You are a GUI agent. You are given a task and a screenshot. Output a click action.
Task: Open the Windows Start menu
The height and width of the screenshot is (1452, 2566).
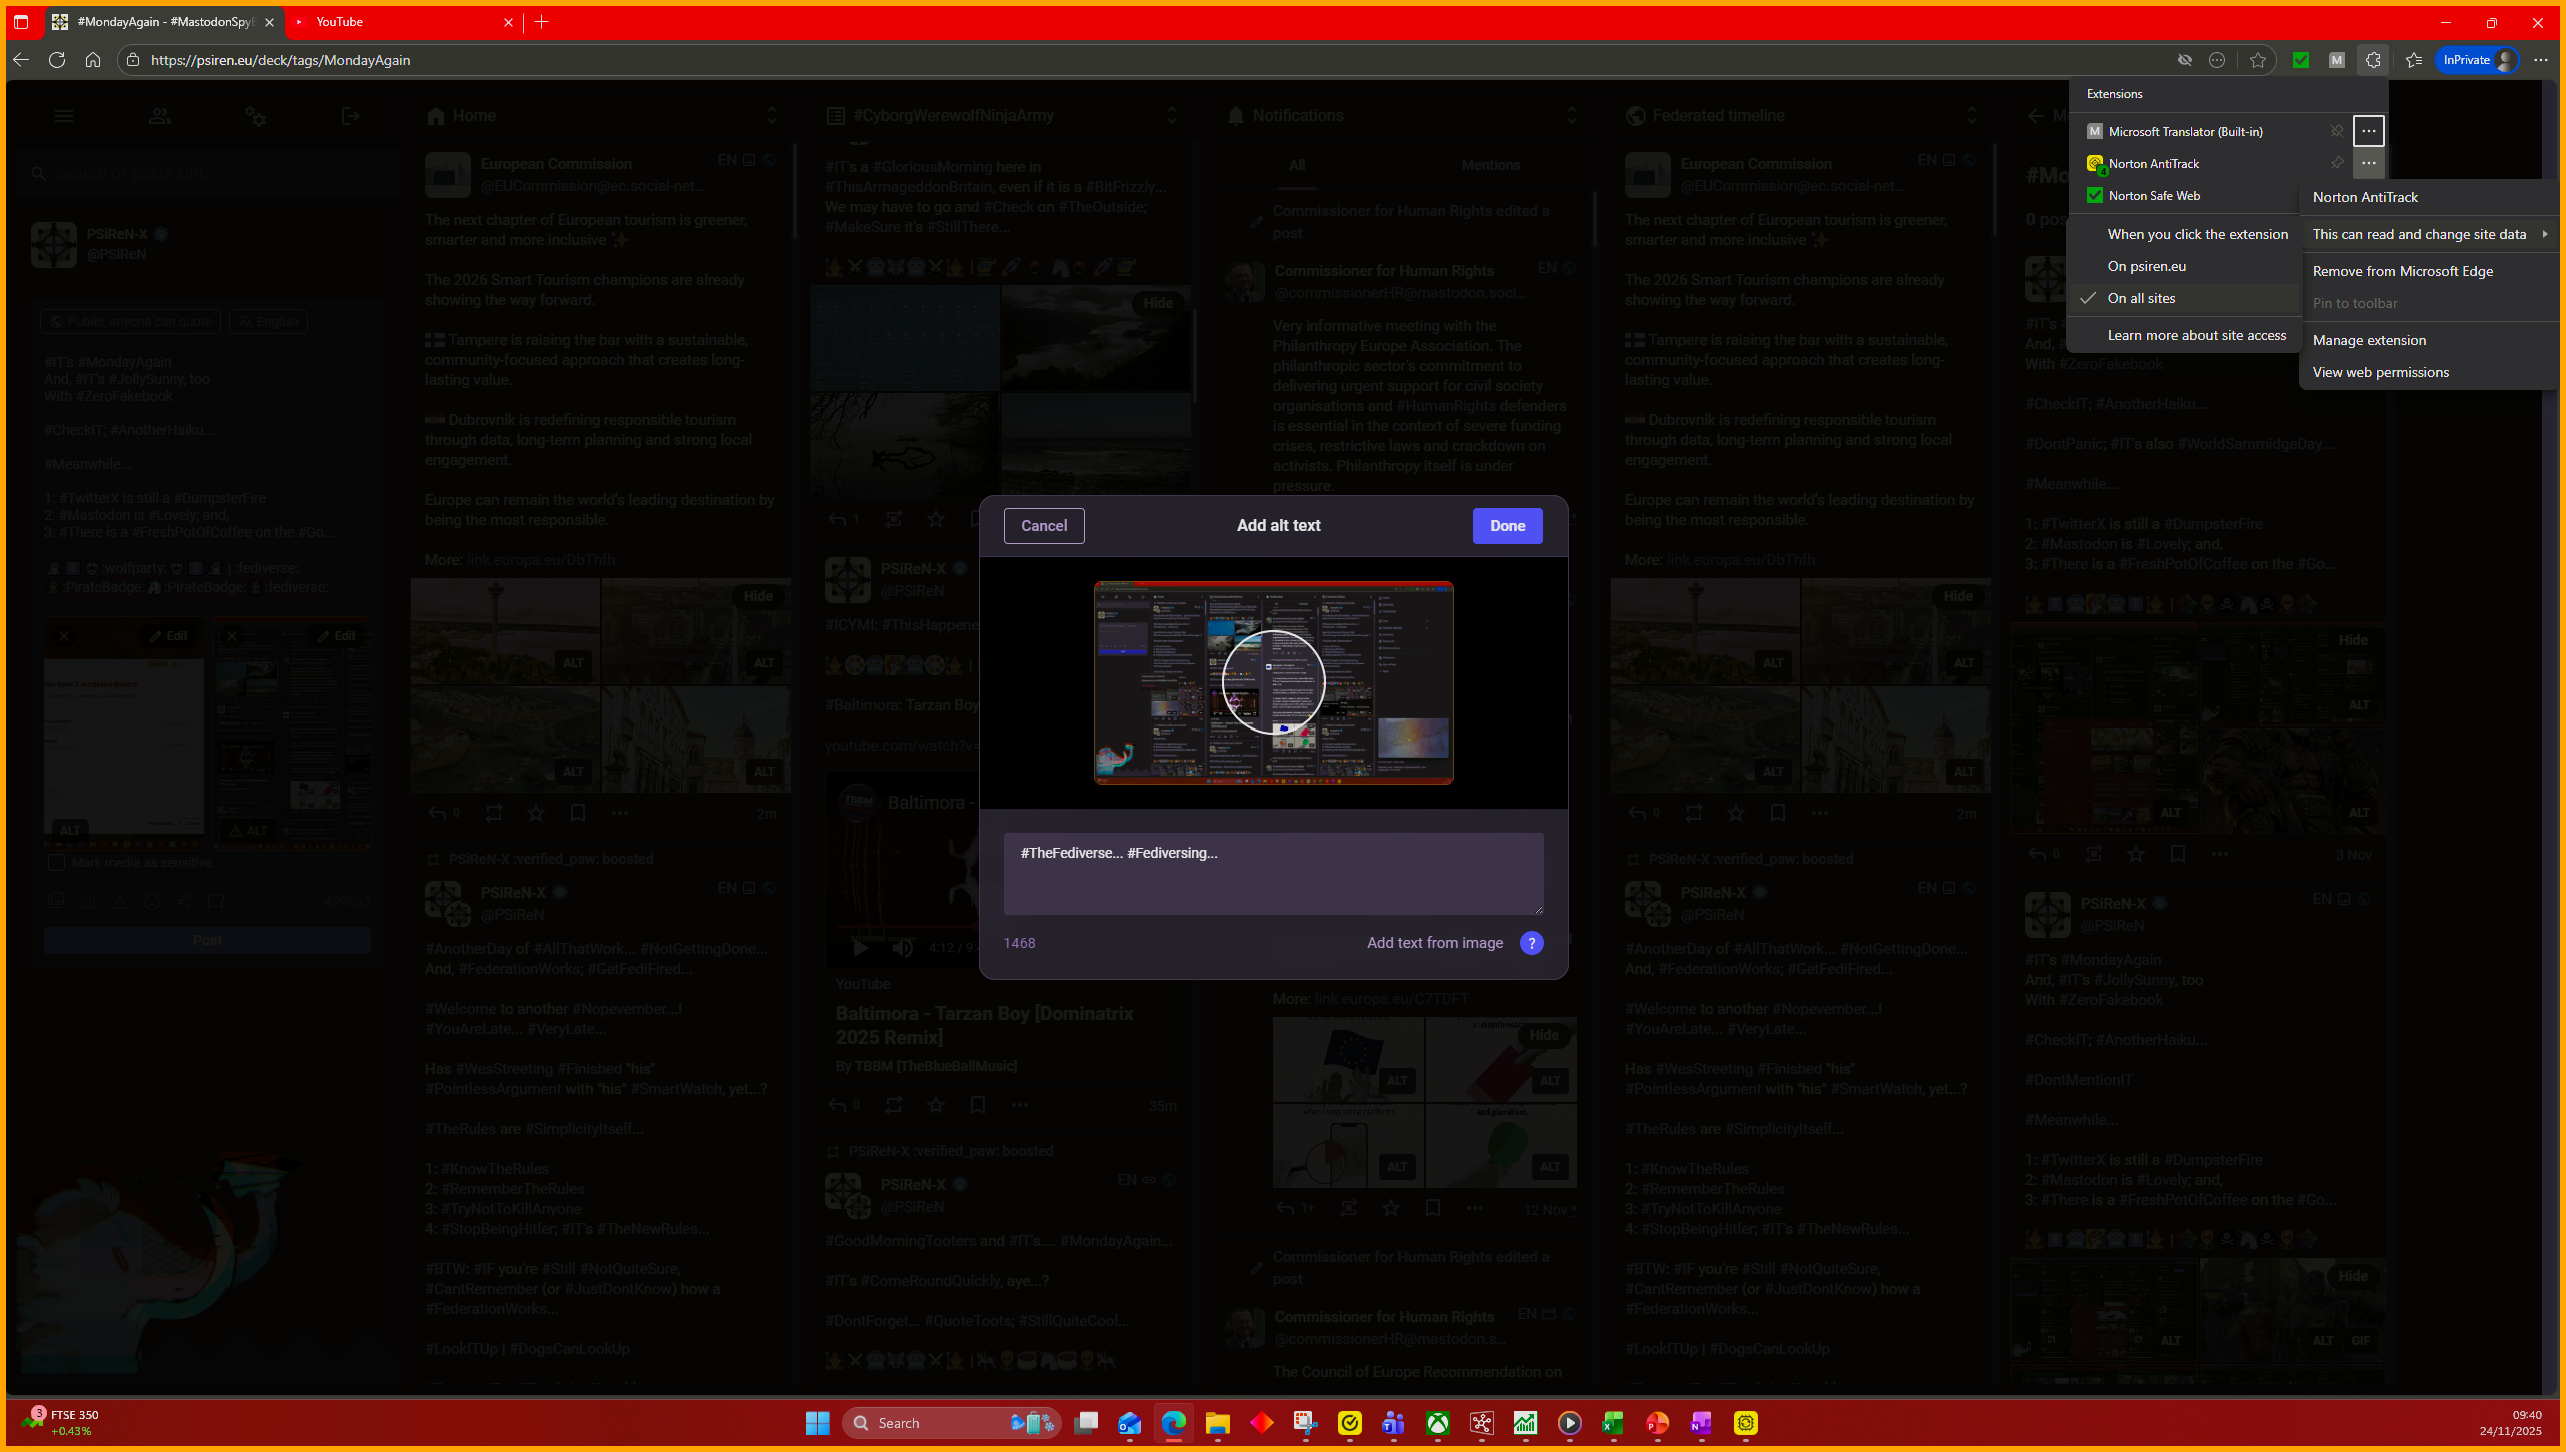click(817, 1423)
